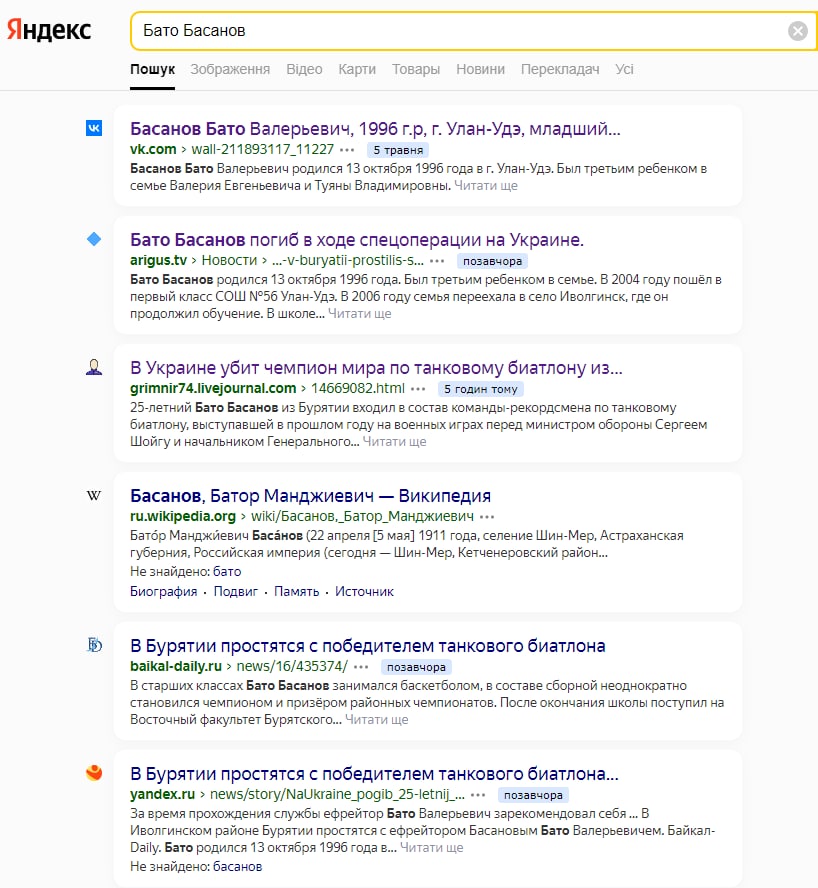Viewport: 818px width, 888px height.
Task: Click the blue diamond arigus.tv favicon
Action: coord(94,239)
